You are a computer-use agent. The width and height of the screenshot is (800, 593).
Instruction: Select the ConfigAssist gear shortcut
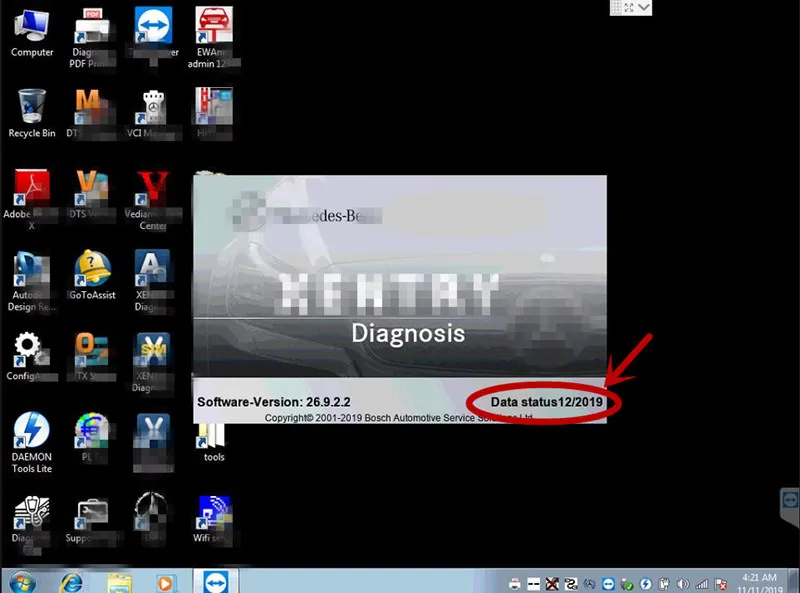(32, 356)
